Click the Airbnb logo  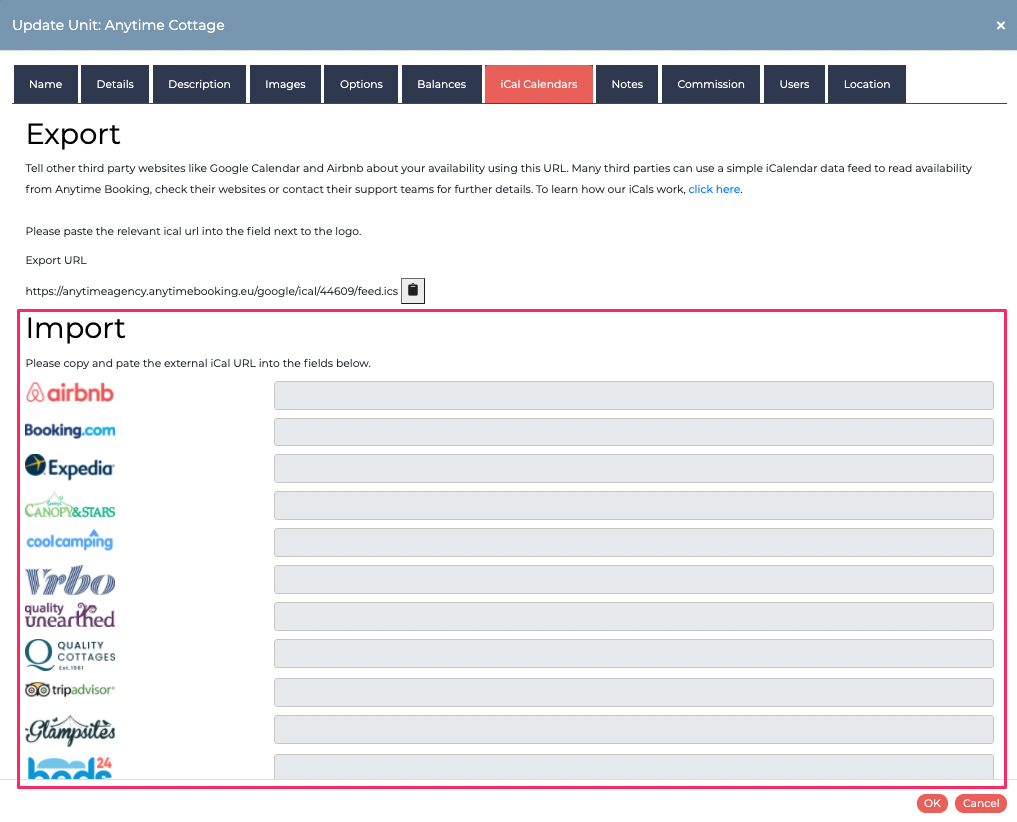[x=70, y=393]
